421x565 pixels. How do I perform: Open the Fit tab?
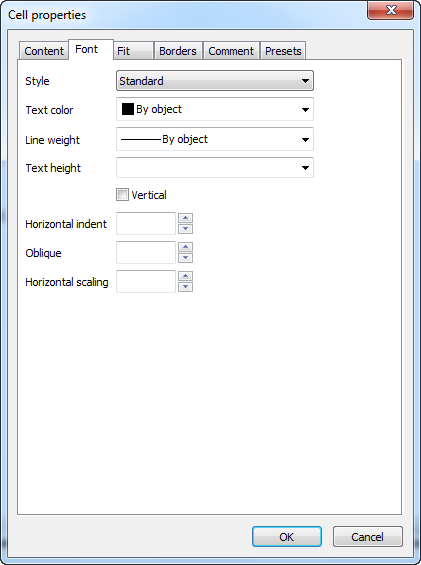pos(133,51)
